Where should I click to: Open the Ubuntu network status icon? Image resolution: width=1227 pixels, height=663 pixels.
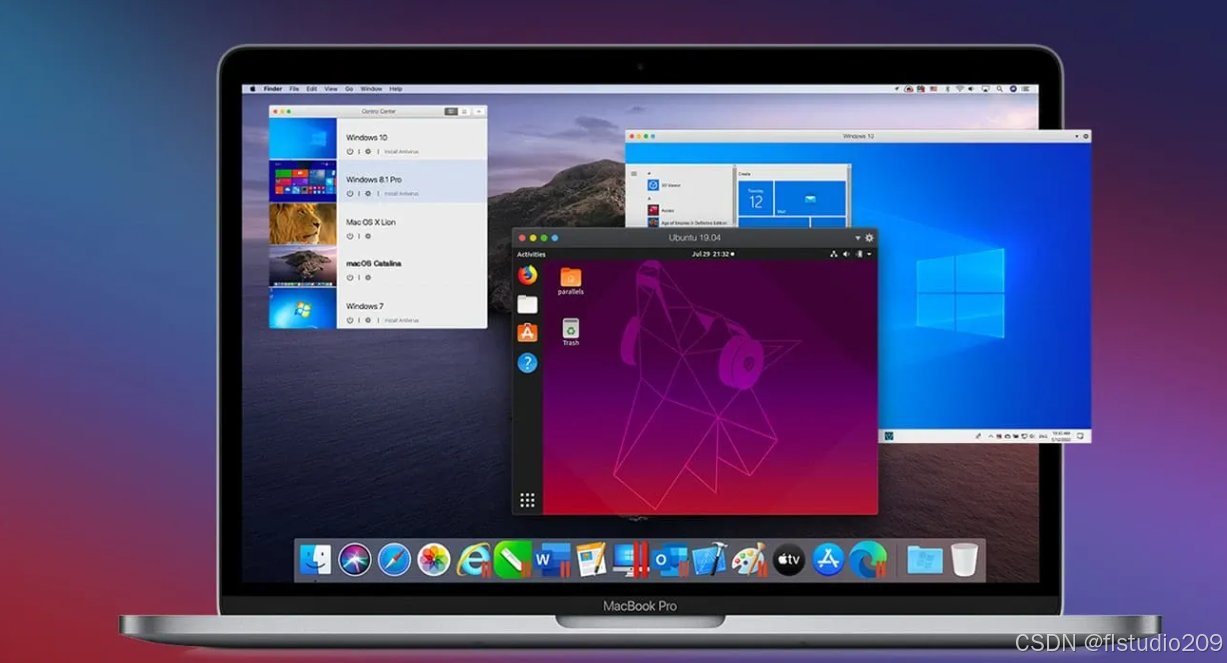click(x=834, y=255)
